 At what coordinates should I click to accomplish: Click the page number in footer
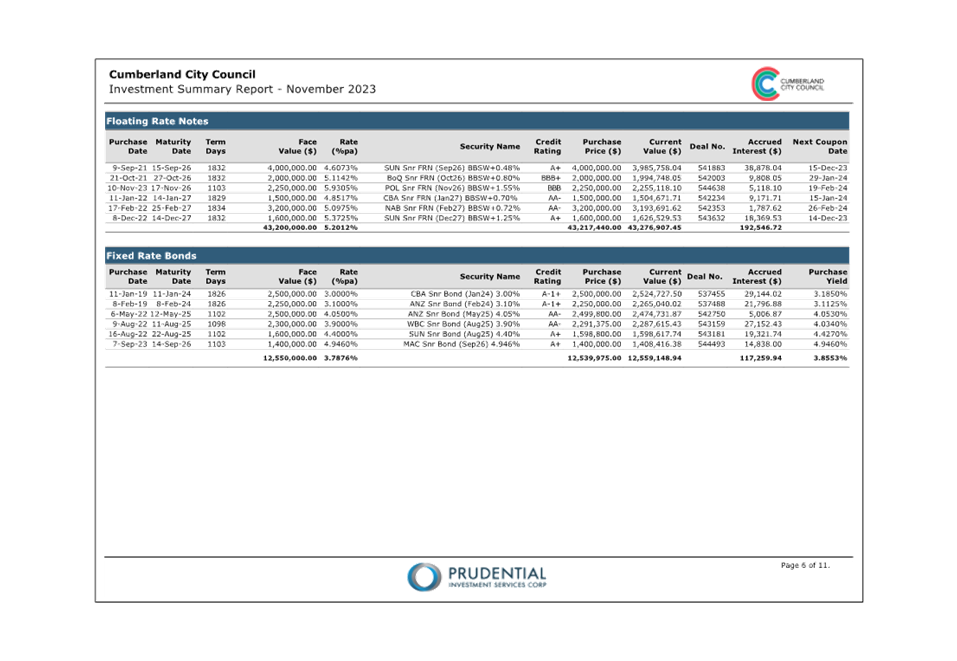coord(804,567)
